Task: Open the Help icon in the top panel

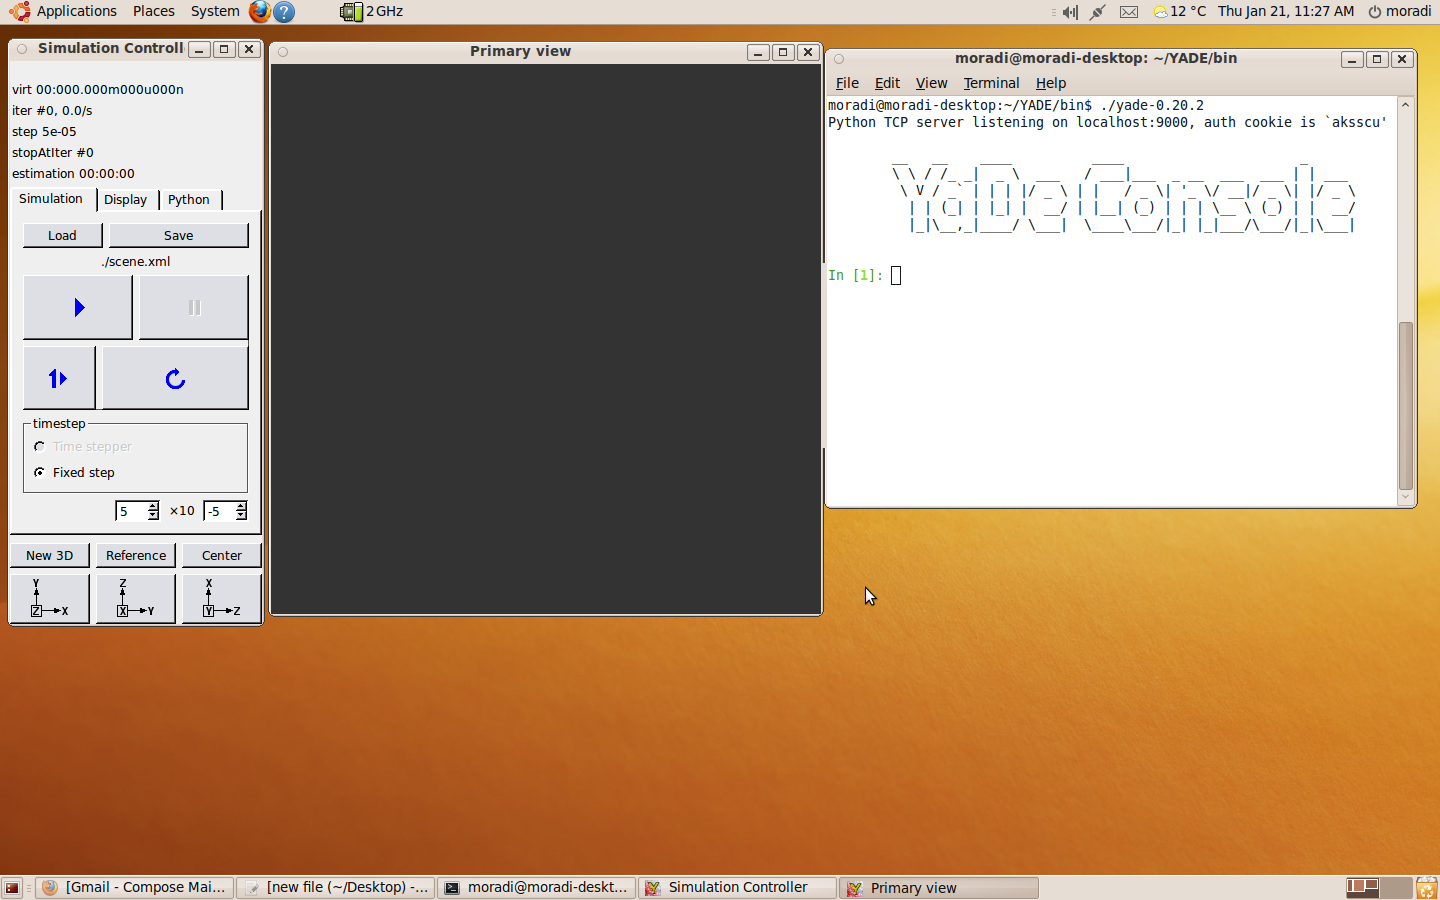Action: pyautogui.click(x=285, y=12)
